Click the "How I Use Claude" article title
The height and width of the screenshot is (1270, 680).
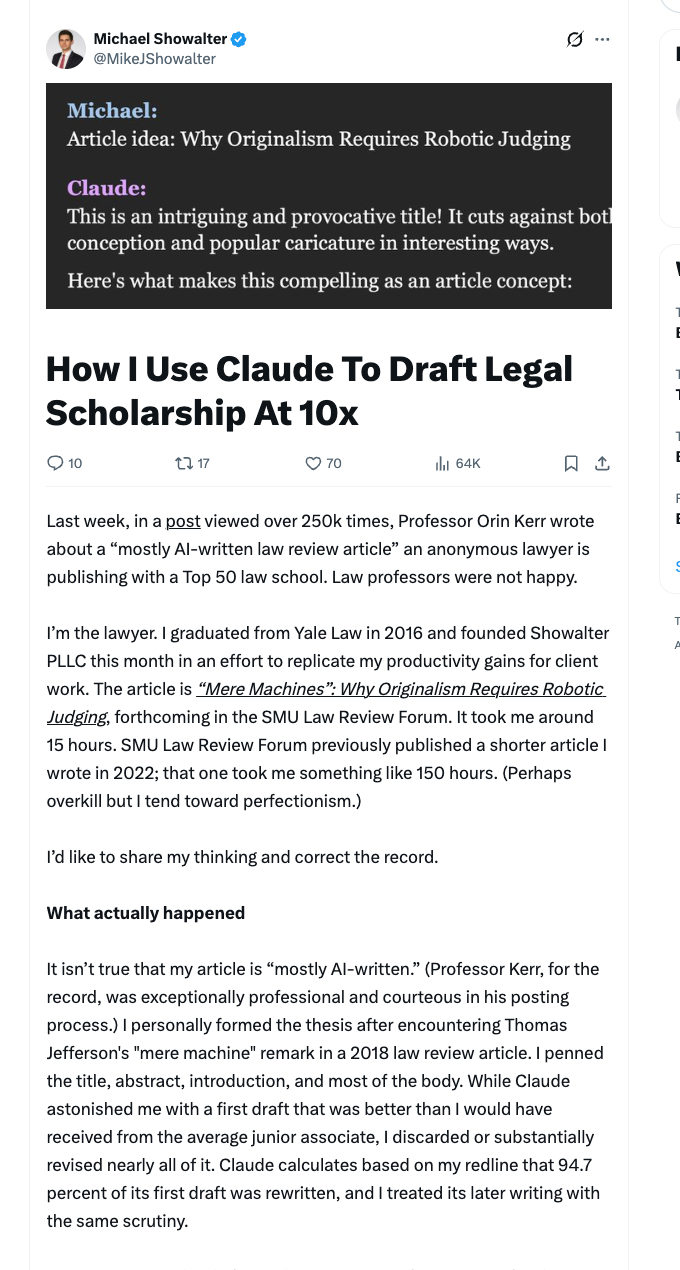pyautogui.click(x=310, y=390)
